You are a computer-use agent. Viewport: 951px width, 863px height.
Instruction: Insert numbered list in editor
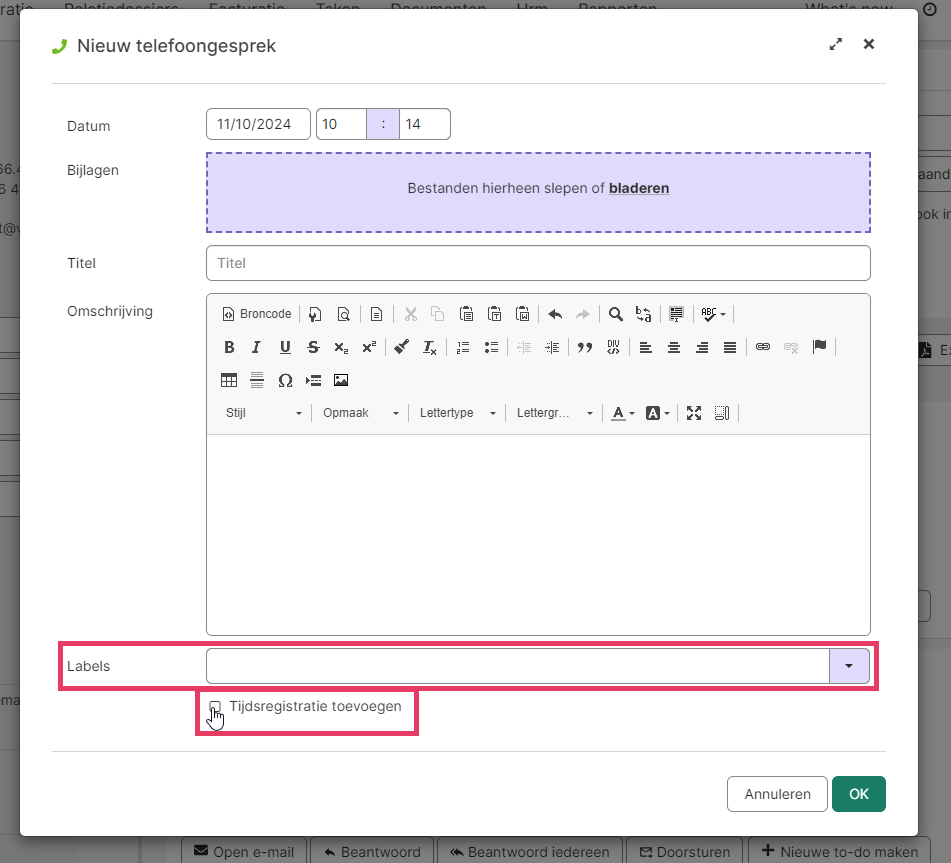pyautogui.click(x=463, y=347)
